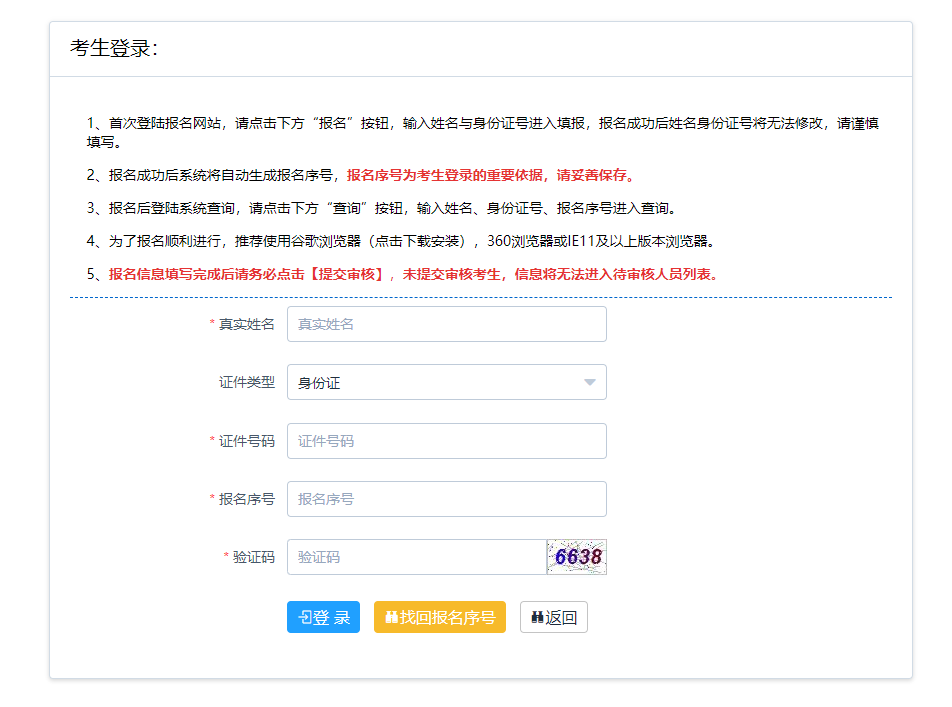Click the binoculars icon beside 找回报名序号

point(391,618)
